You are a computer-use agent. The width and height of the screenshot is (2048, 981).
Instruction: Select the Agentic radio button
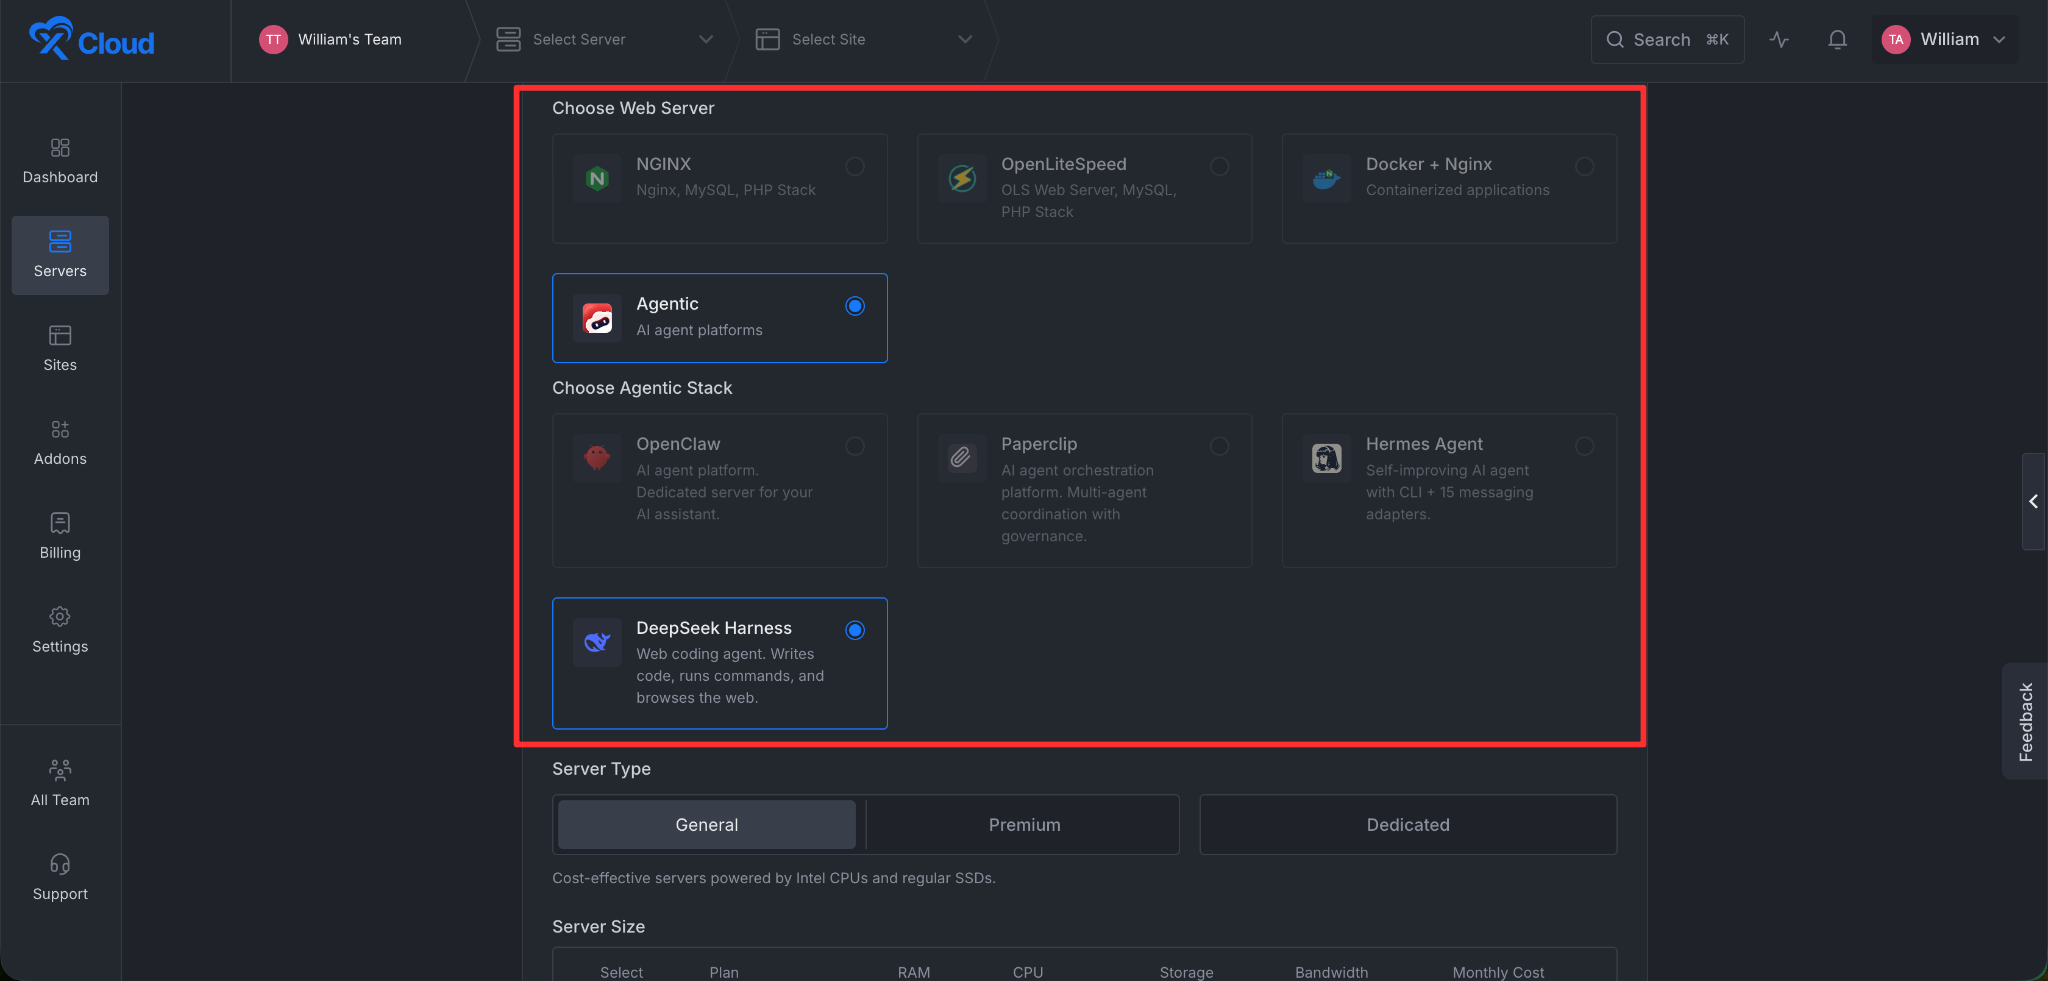[855, 306]
